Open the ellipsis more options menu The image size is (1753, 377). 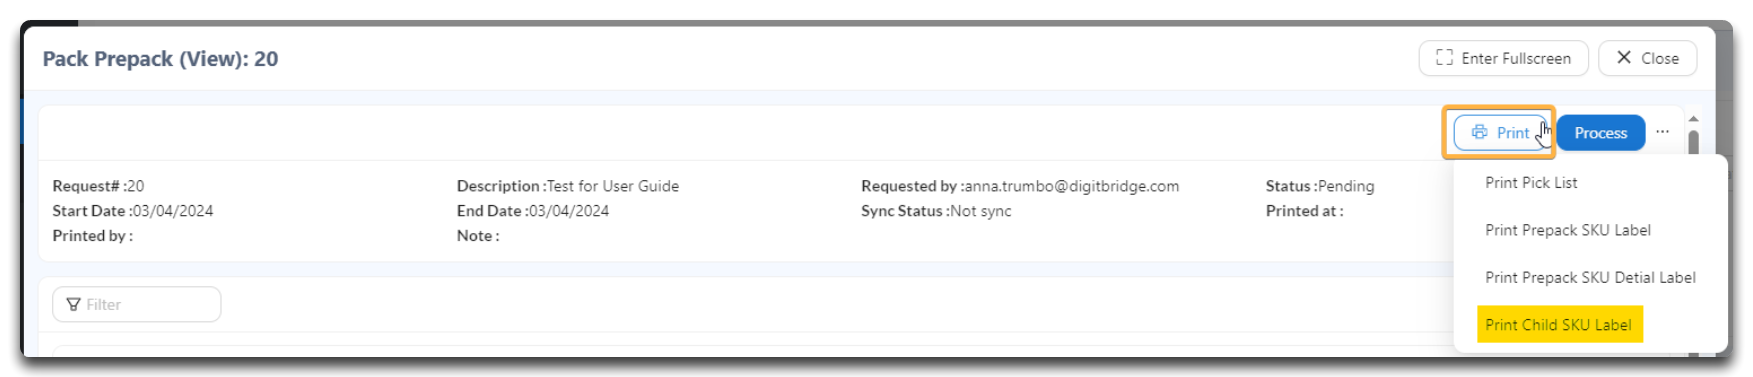click(x=1662, y=132)
